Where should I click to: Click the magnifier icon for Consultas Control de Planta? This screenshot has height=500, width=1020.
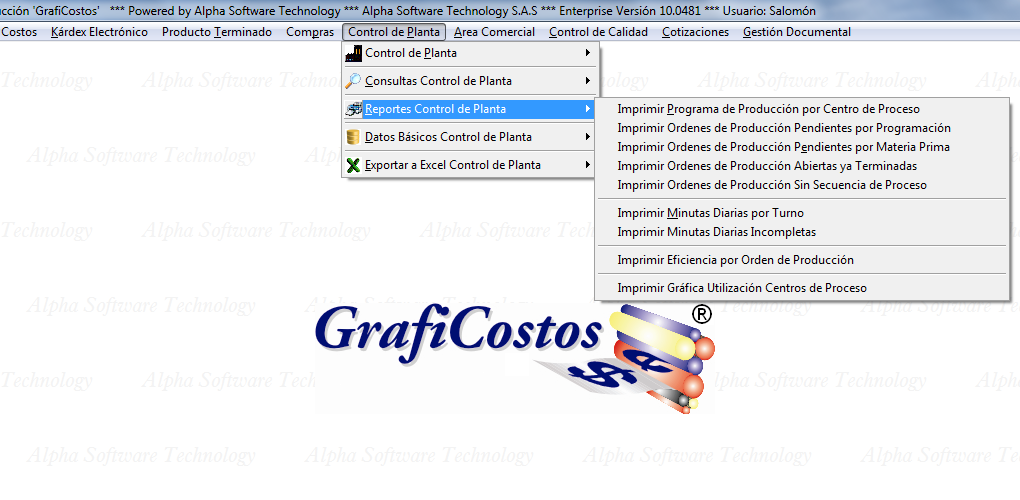click(x=353, y=81)
